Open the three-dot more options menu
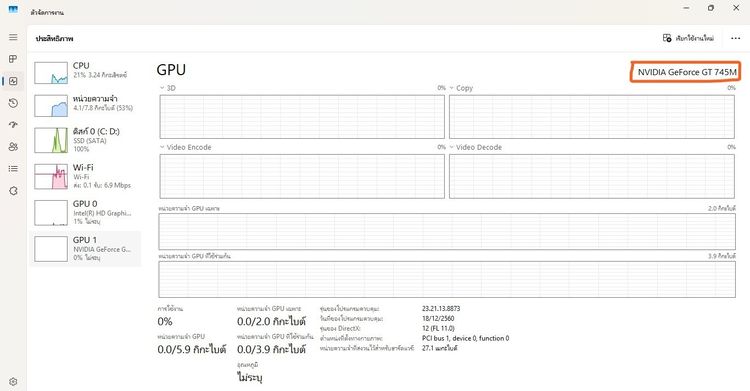The width and height of the screenshot is (750, 391). click(736, 38)
